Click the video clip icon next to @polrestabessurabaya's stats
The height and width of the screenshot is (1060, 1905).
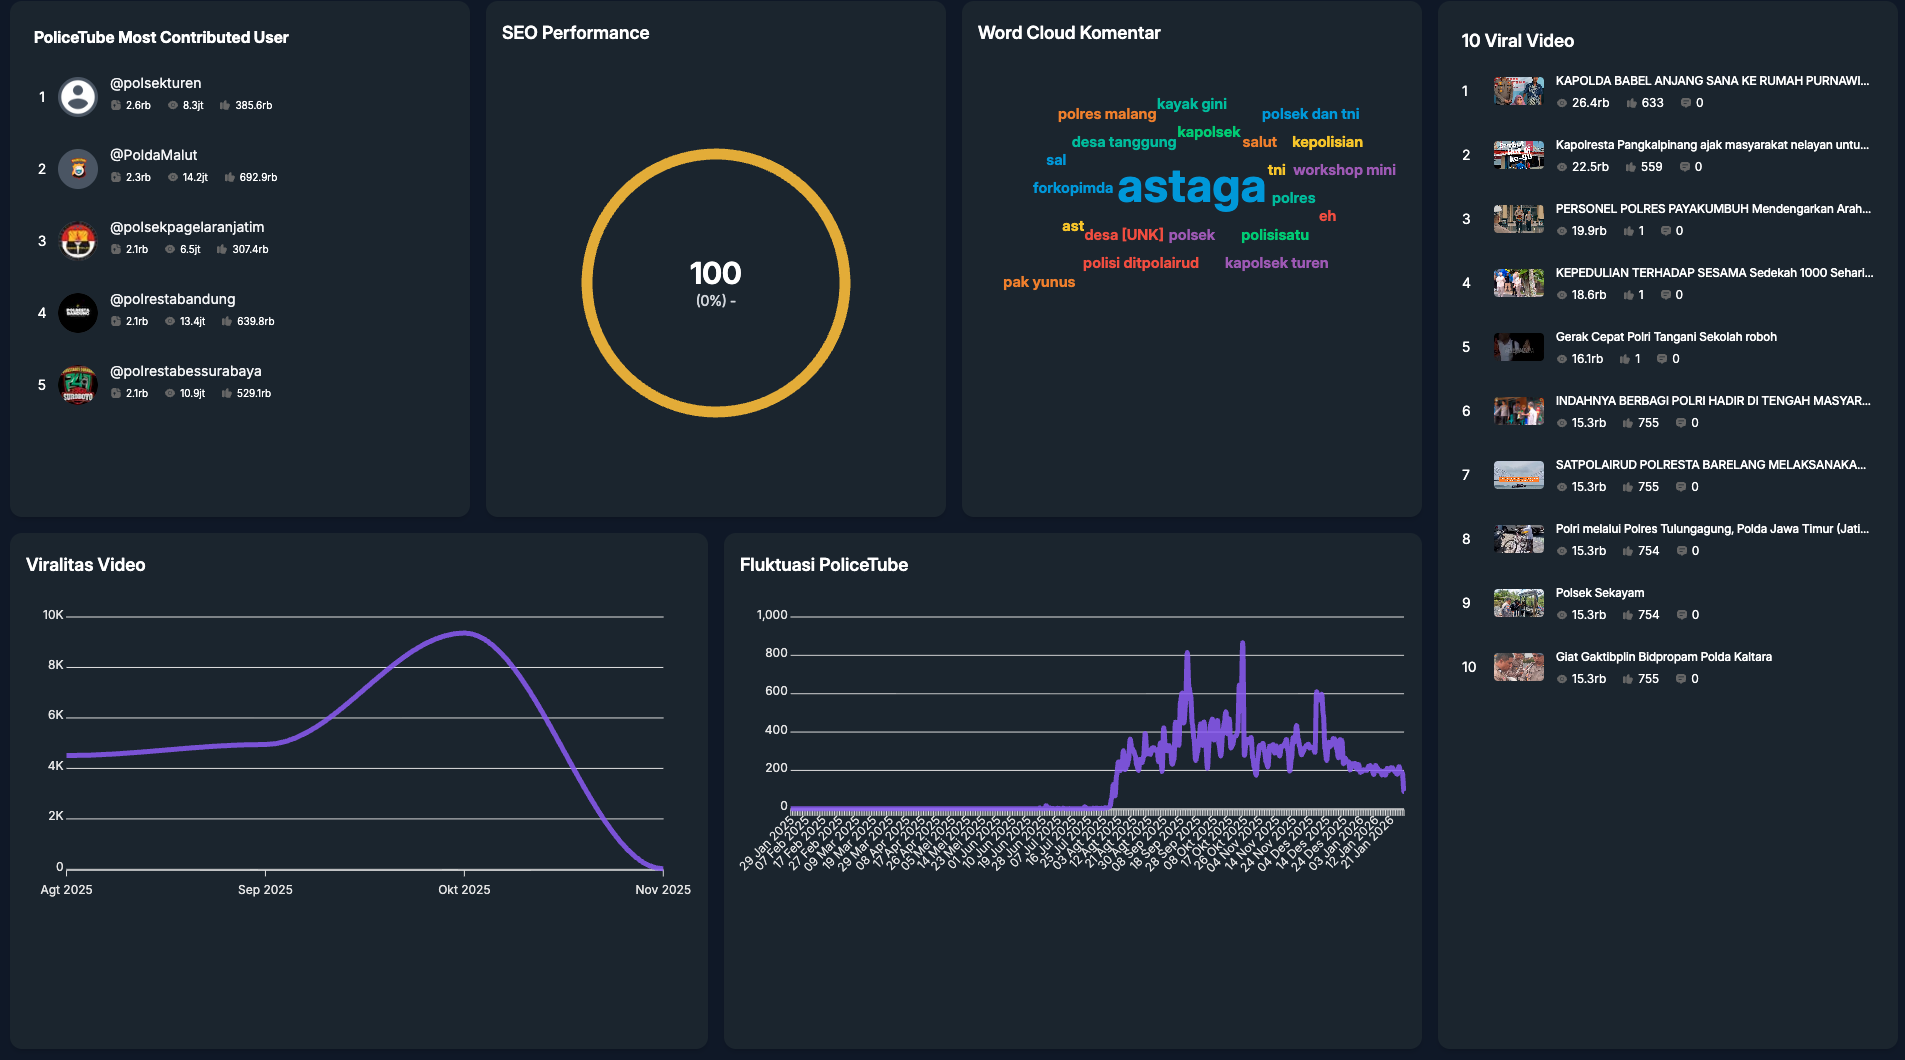[x=118, y=393]
